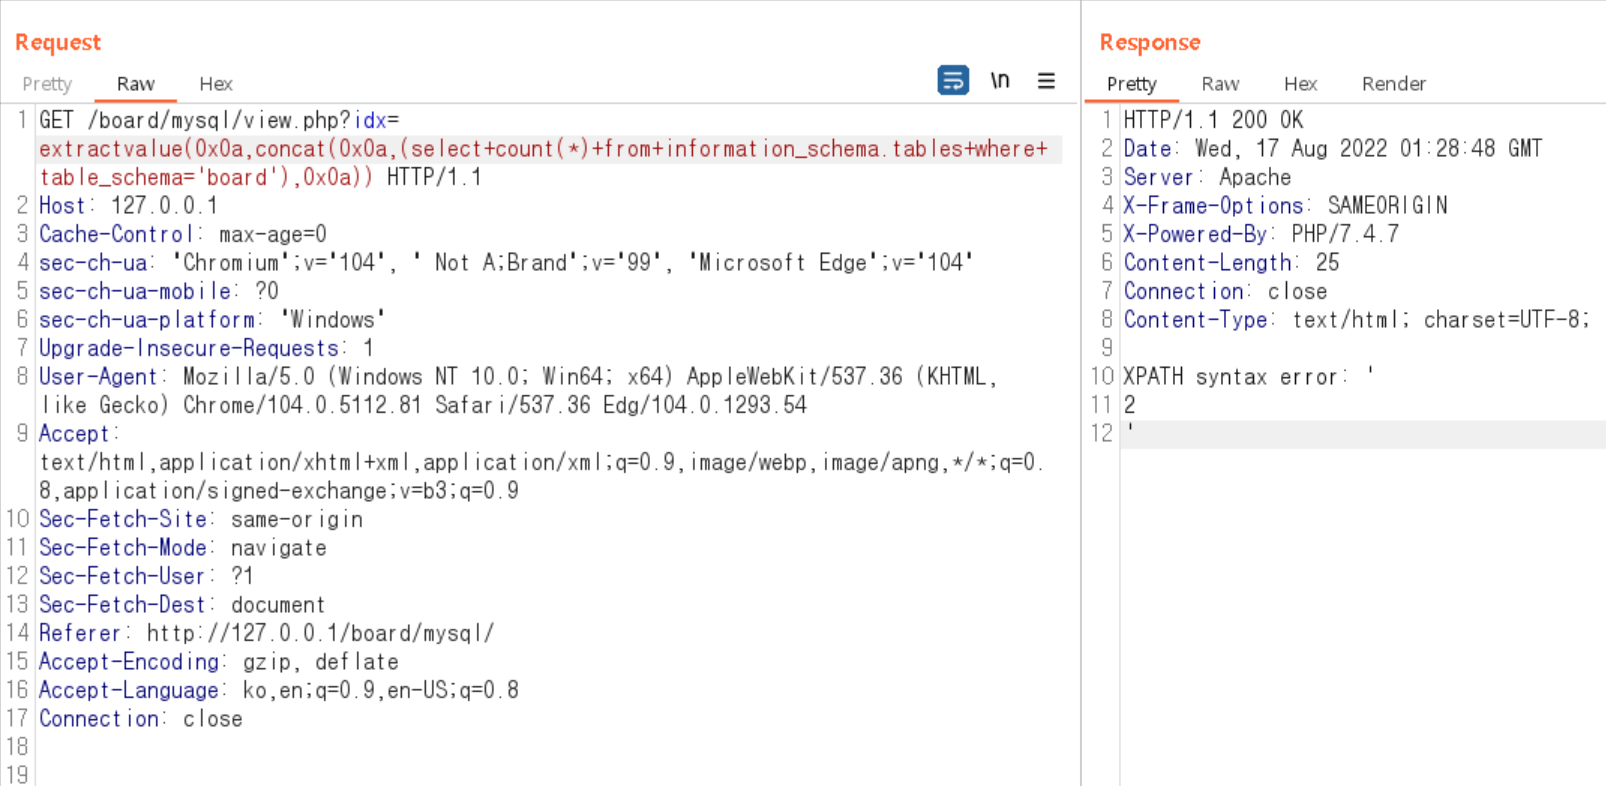
Task: Click the extractvalue injection payload line
Action: coord(544,149)
